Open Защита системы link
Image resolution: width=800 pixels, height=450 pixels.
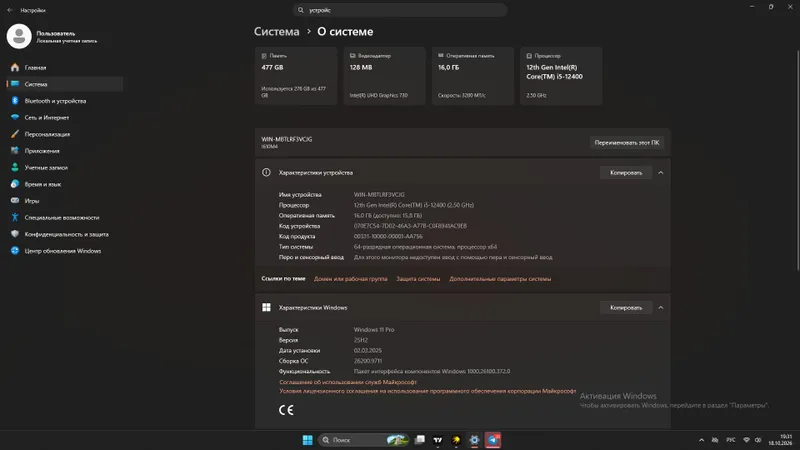pos(418,279)
